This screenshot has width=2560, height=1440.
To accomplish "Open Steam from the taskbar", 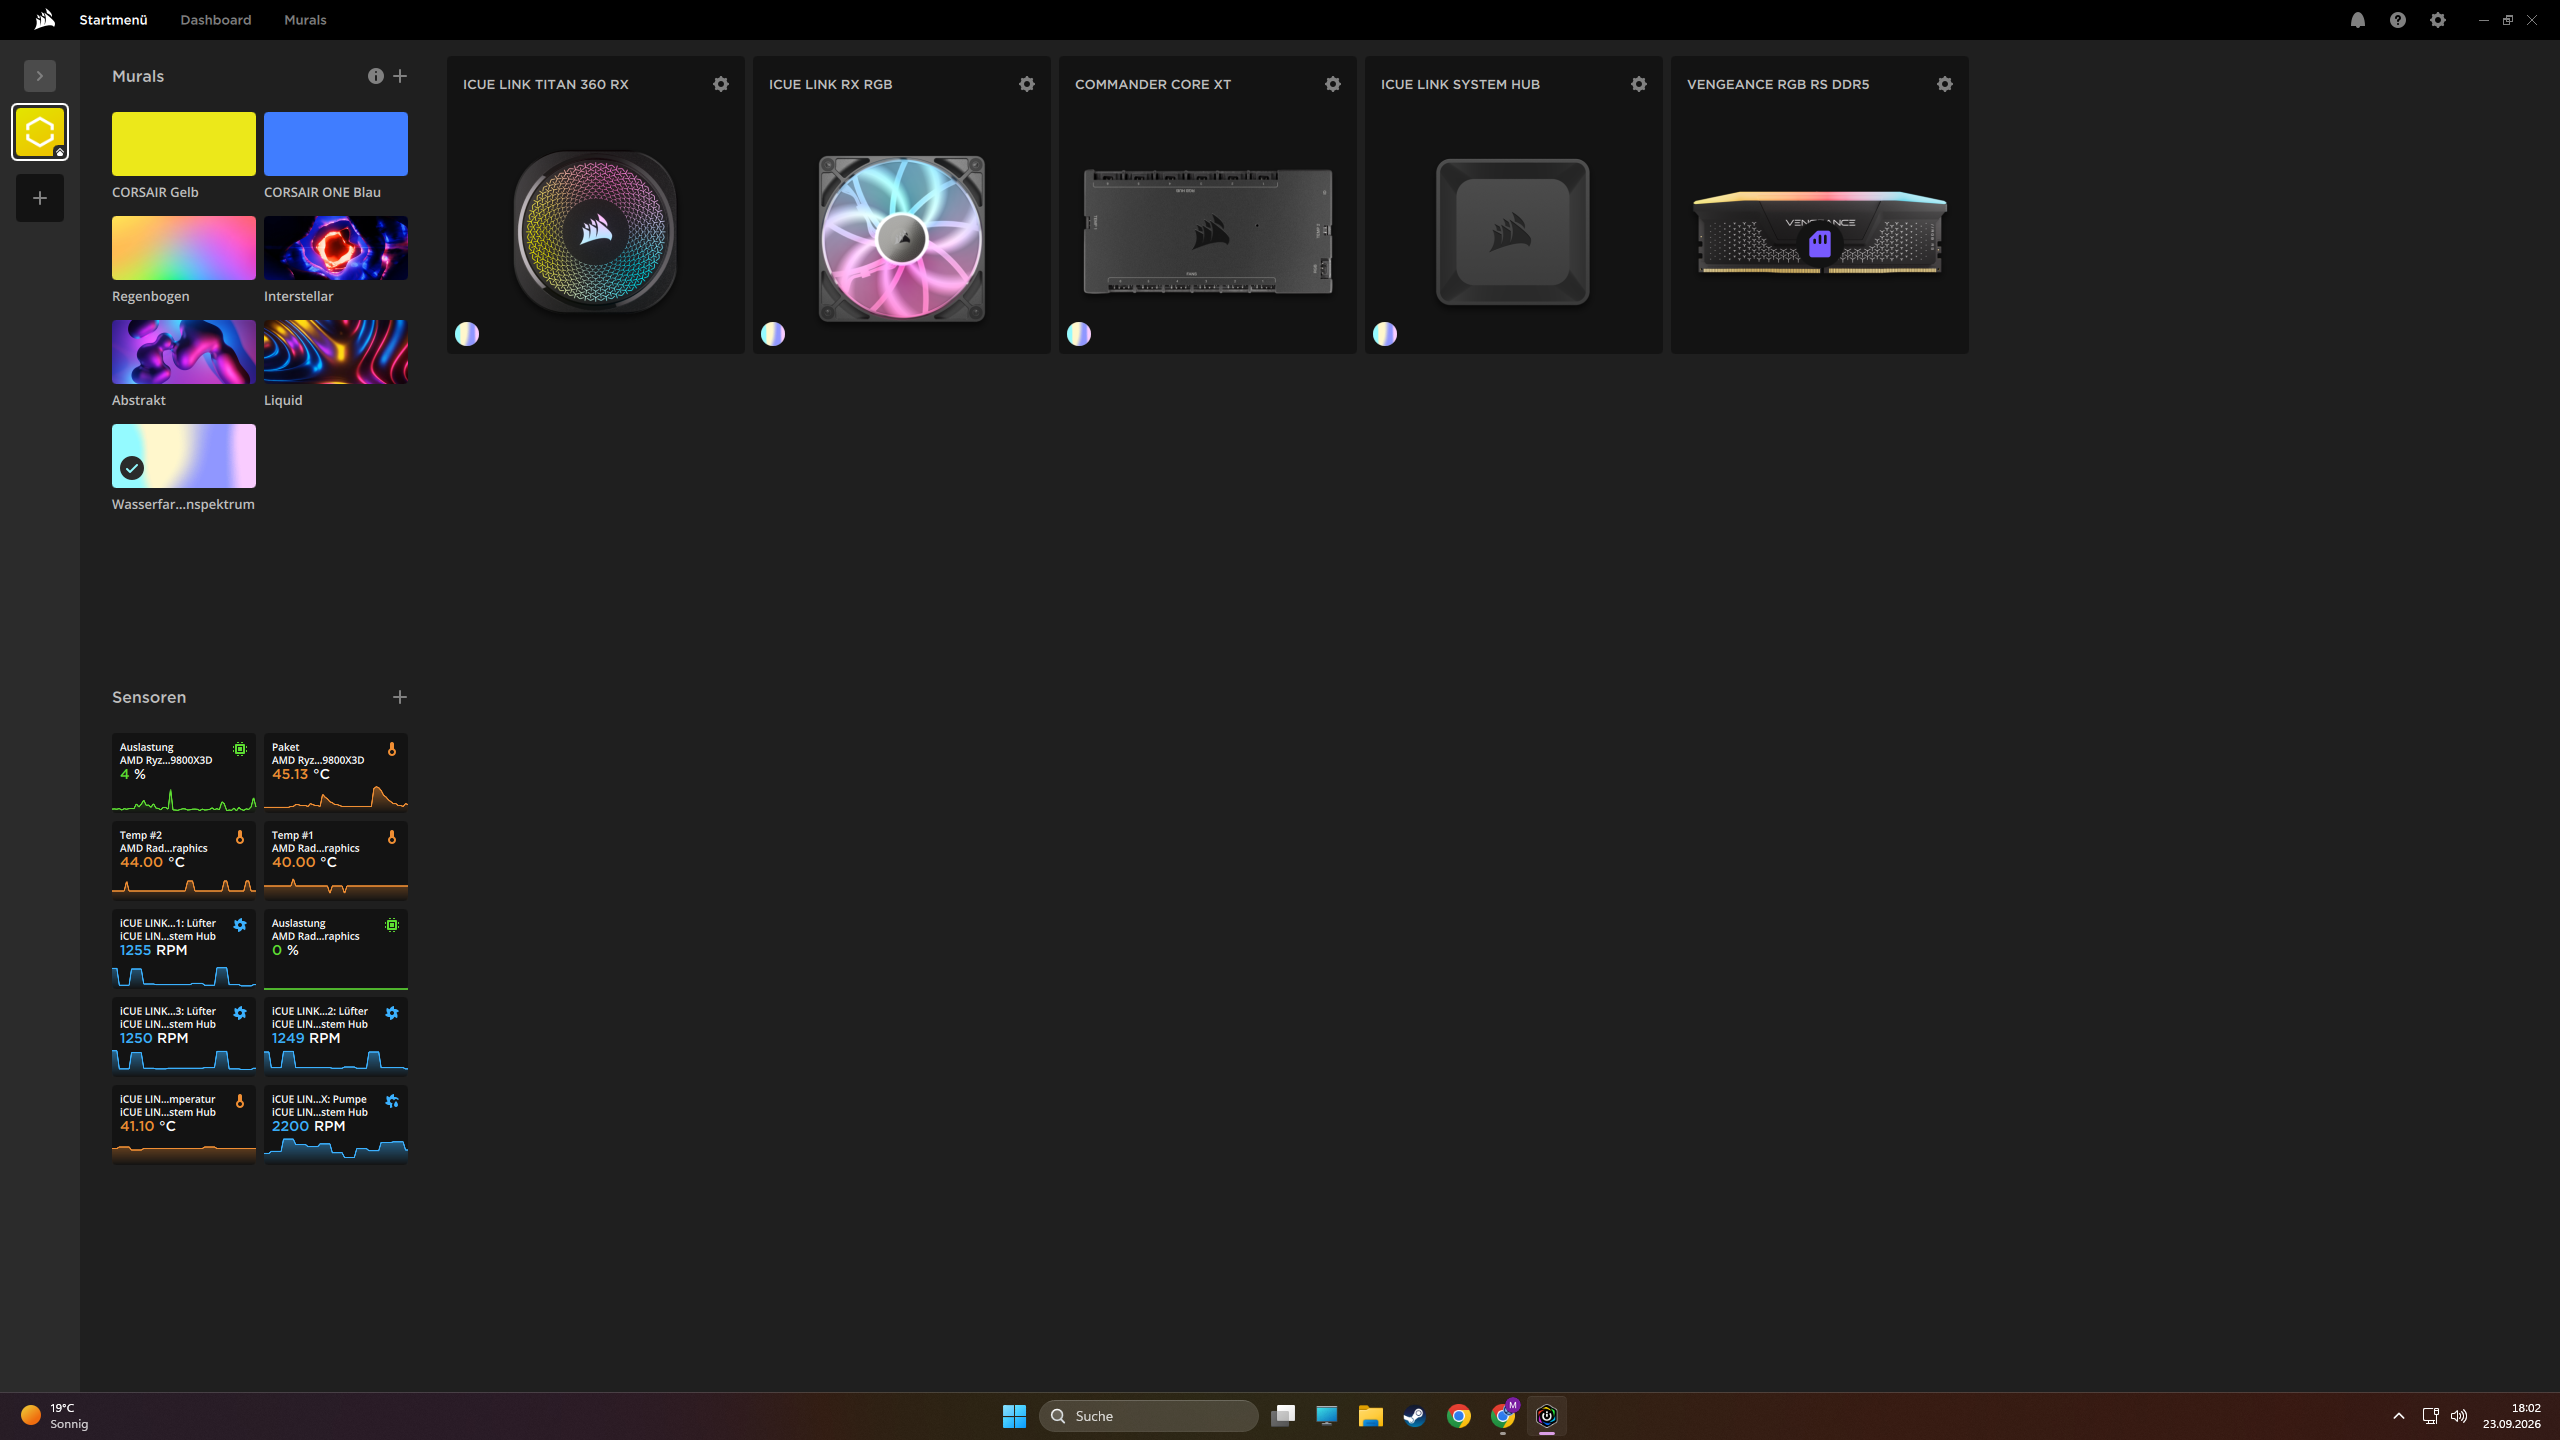I will click(1414, 1416).
